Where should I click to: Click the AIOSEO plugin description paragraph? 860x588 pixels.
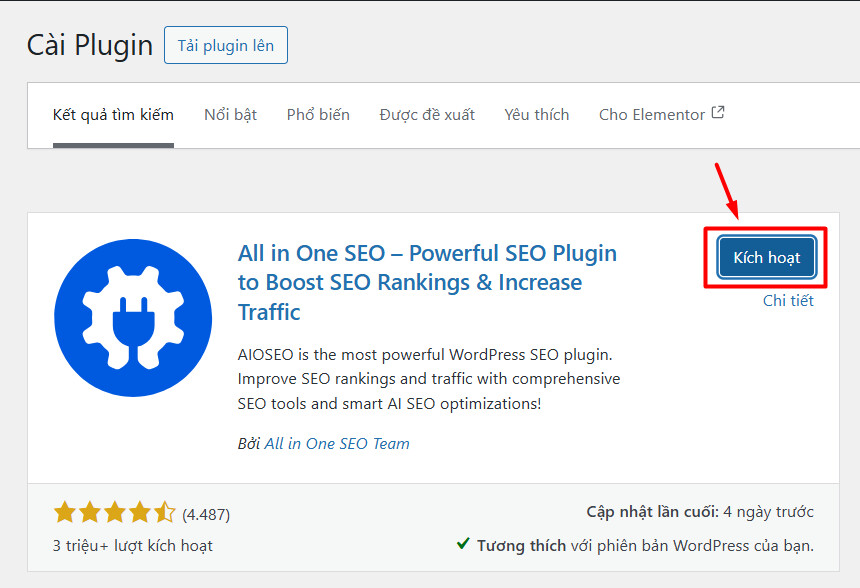(x=429, y=379)
